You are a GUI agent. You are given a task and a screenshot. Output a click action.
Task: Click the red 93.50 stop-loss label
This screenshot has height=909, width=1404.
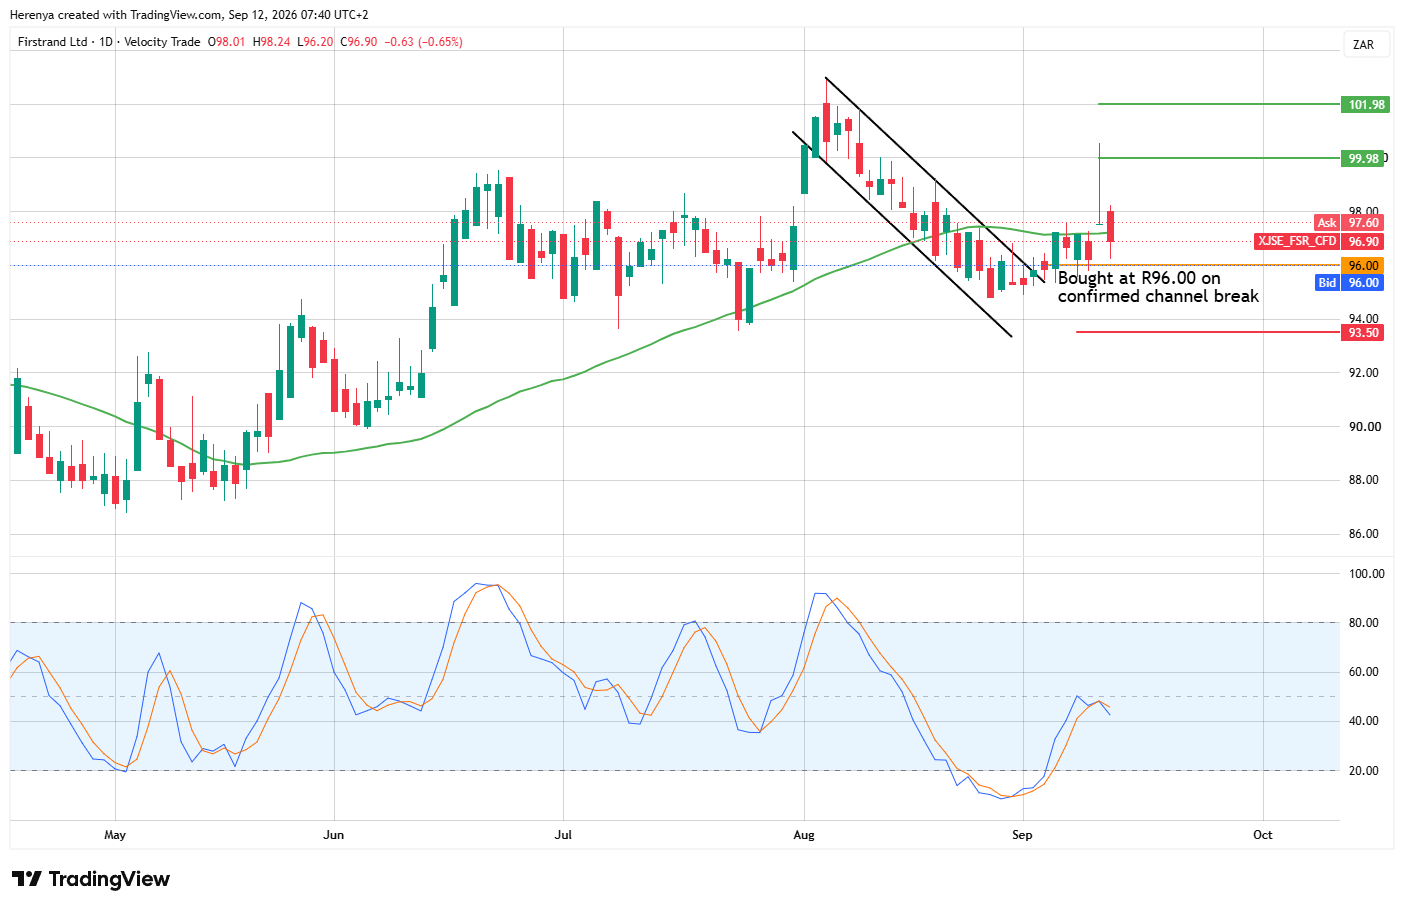(x=1362, y=333)
